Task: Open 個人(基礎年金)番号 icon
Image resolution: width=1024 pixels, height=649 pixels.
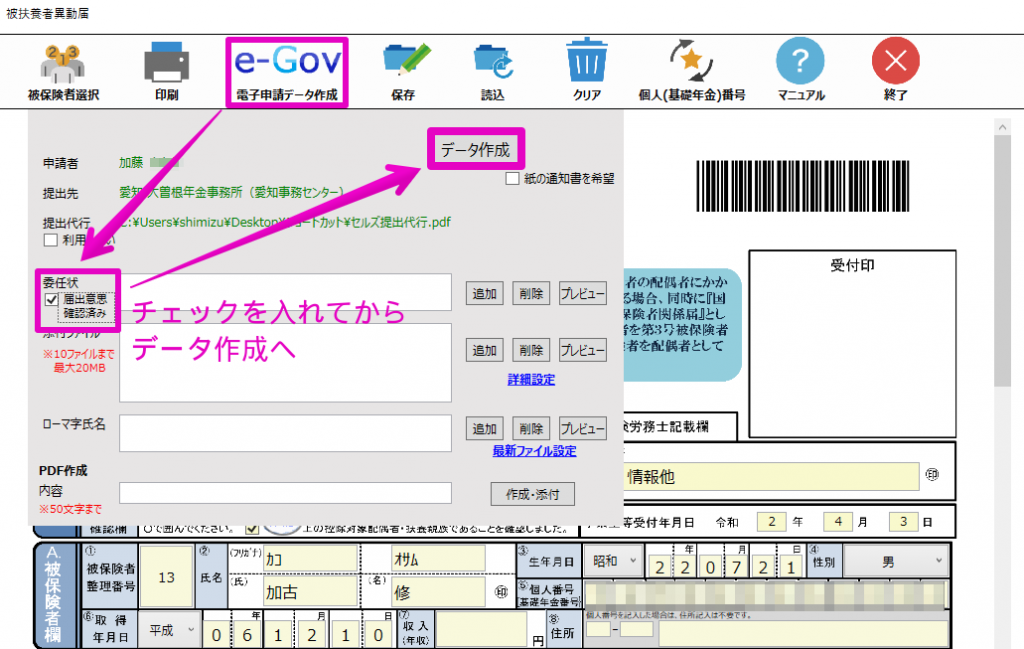Action: tap(692, 71)
